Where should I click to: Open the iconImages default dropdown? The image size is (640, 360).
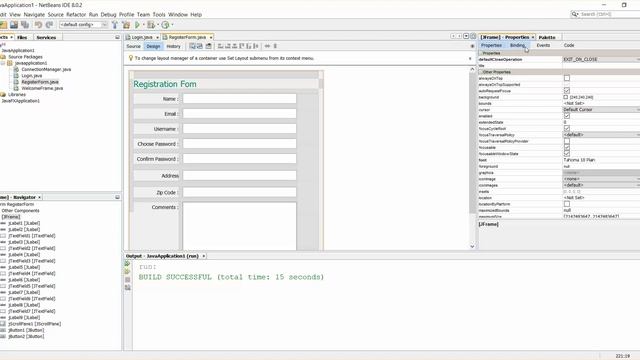[x=601, y=185]
